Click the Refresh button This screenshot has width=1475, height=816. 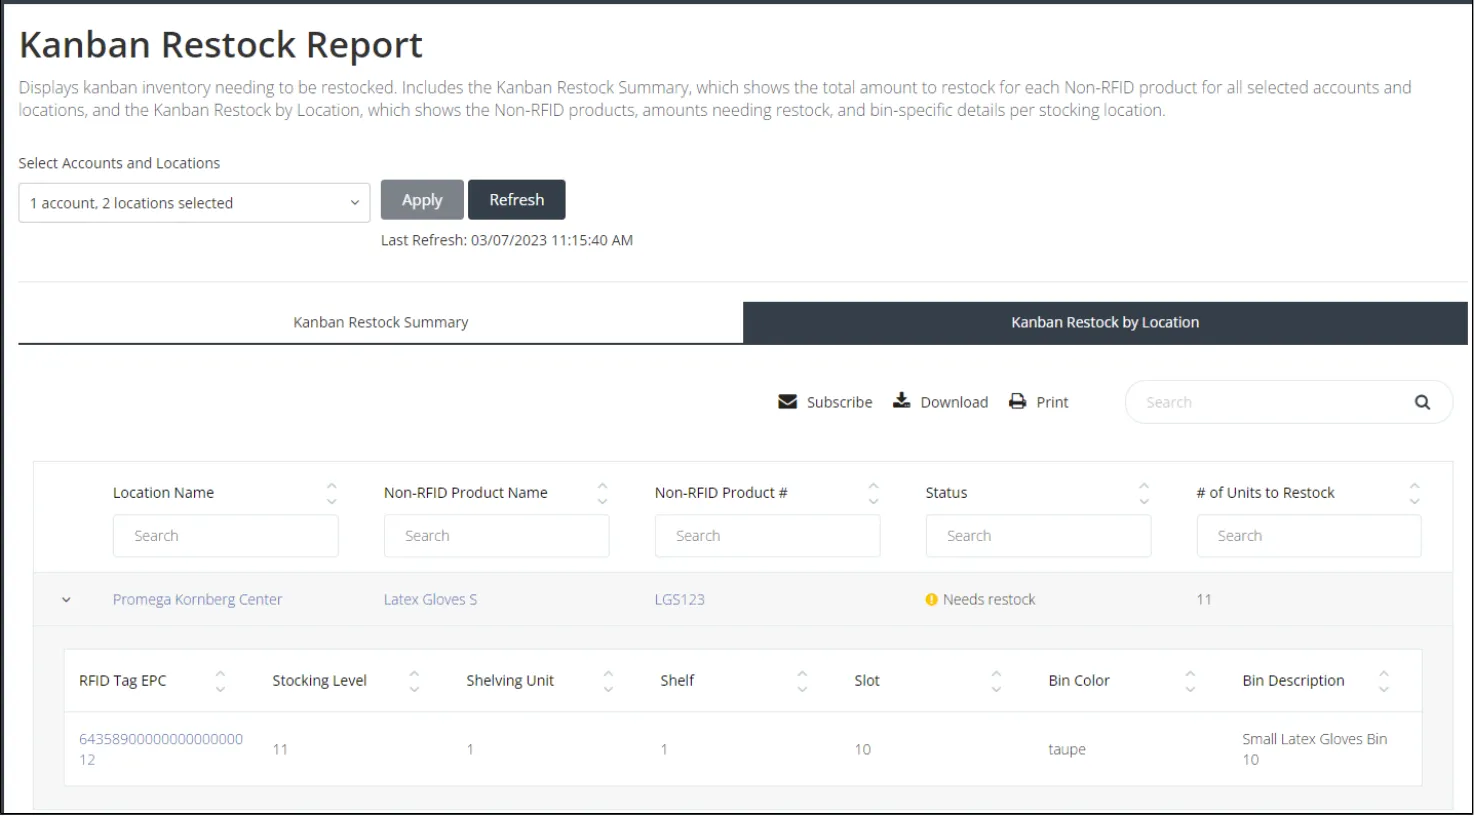[517, 200]
